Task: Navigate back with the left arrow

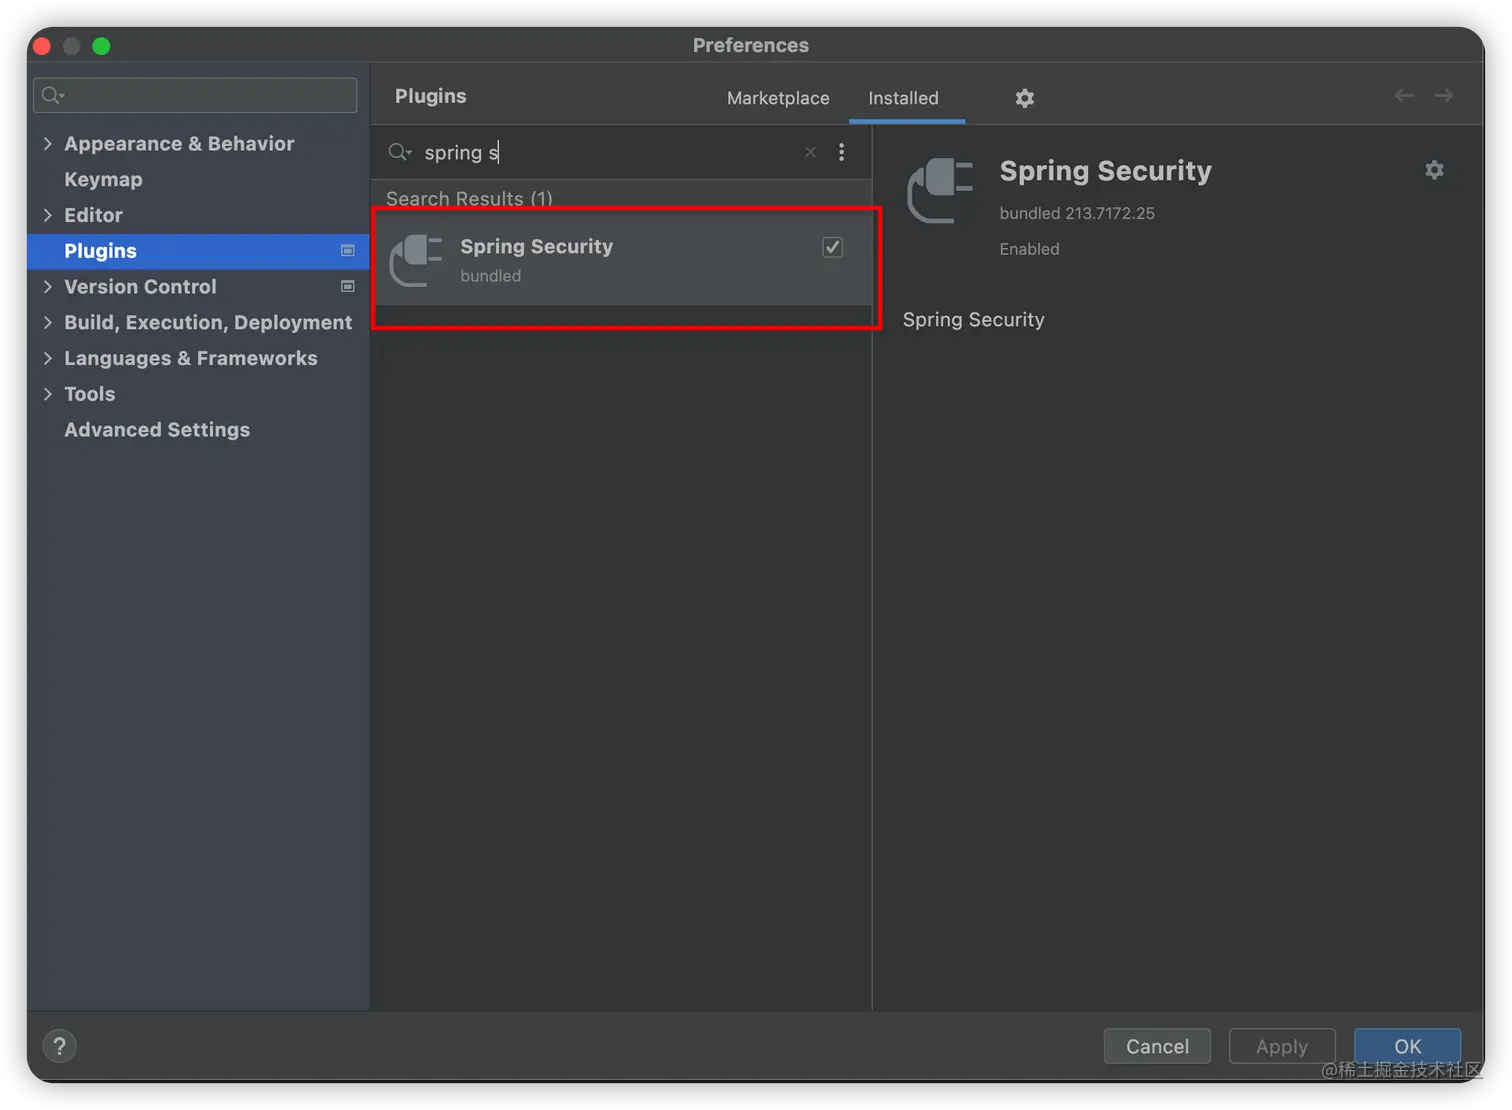Action: pyautogui.click(x=1404, y=95)
